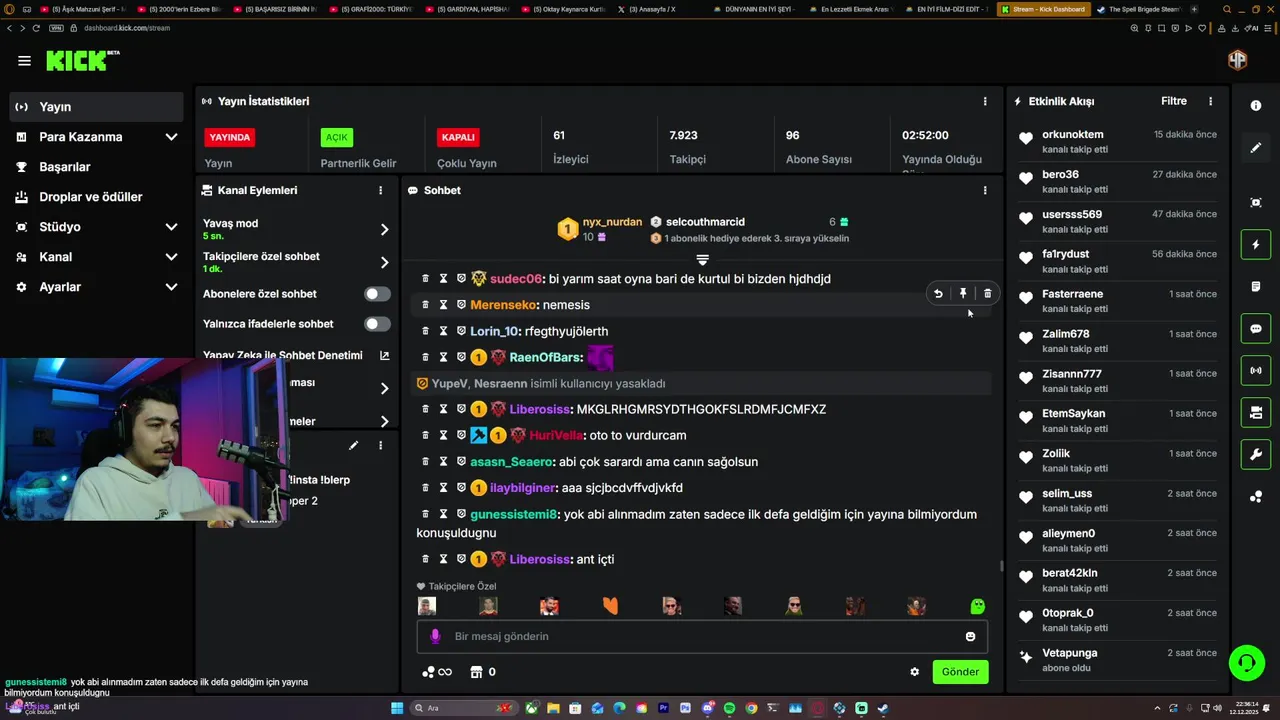
Task: Open the Spotify icon in the taskbar
Action: point(729,708)
